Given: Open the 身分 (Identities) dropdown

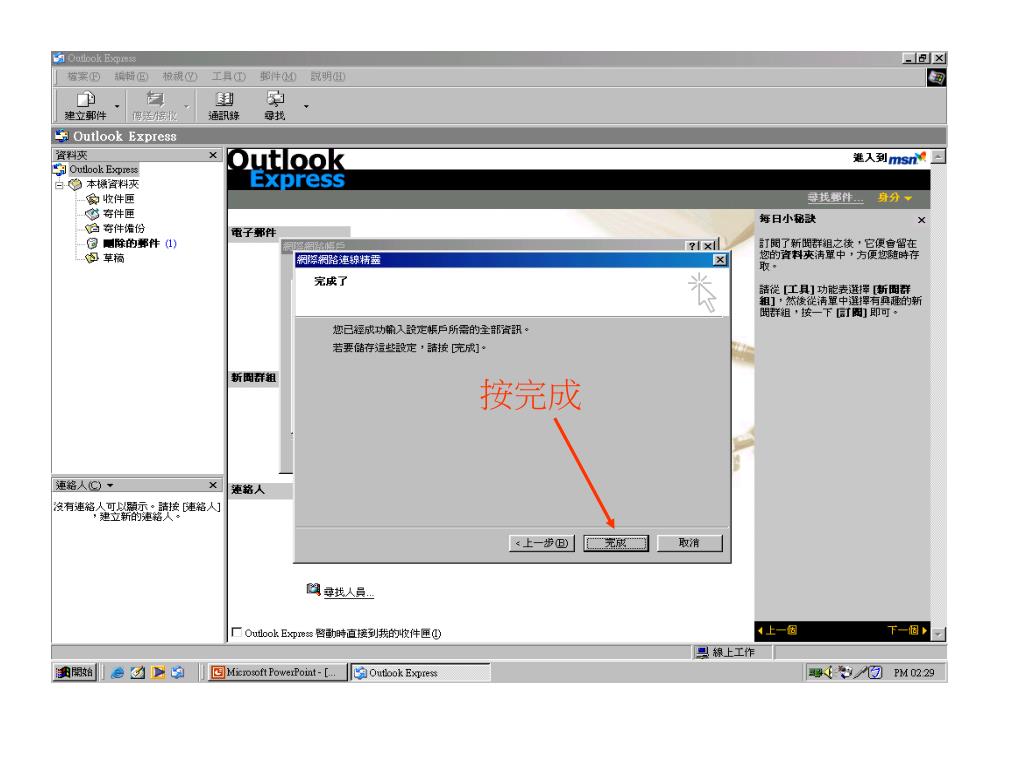Looking at the screenshot, I should coord(894,197).
